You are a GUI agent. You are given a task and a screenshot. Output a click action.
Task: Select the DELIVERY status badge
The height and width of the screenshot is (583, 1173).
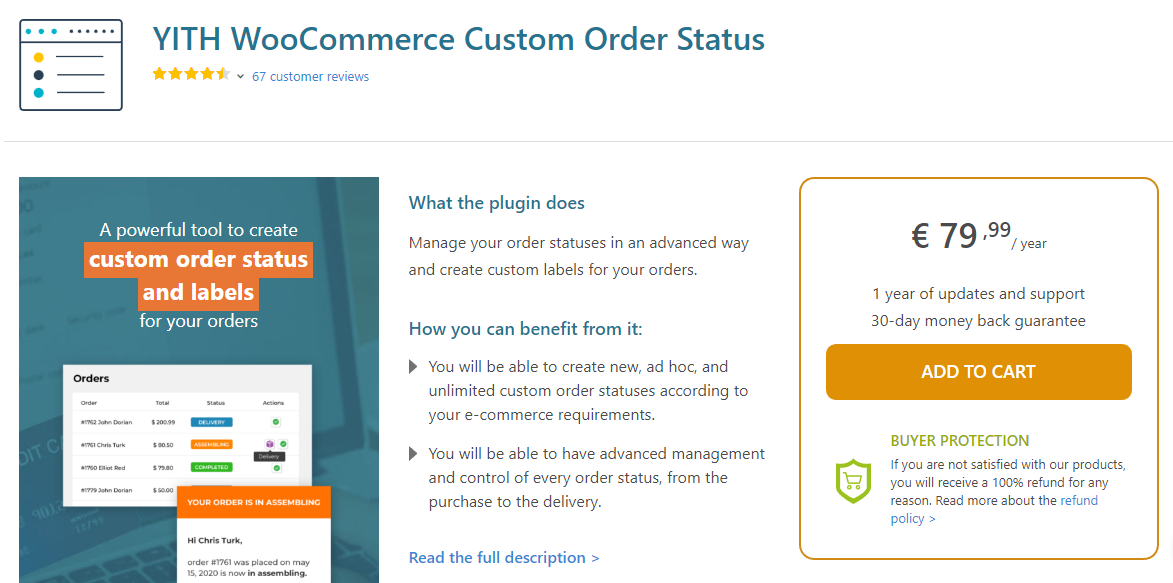pyautogui.click(x=212, y=422)
